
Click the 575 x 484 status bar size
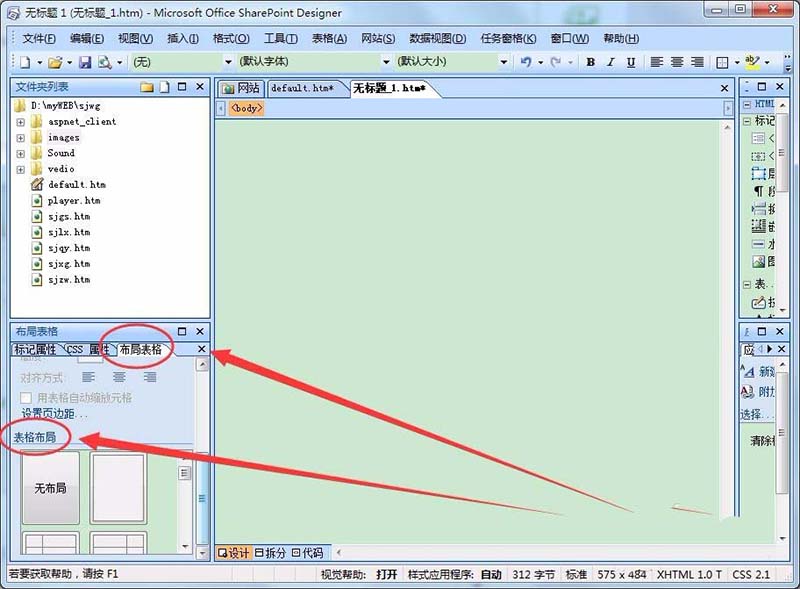click(x=621, y=574)
